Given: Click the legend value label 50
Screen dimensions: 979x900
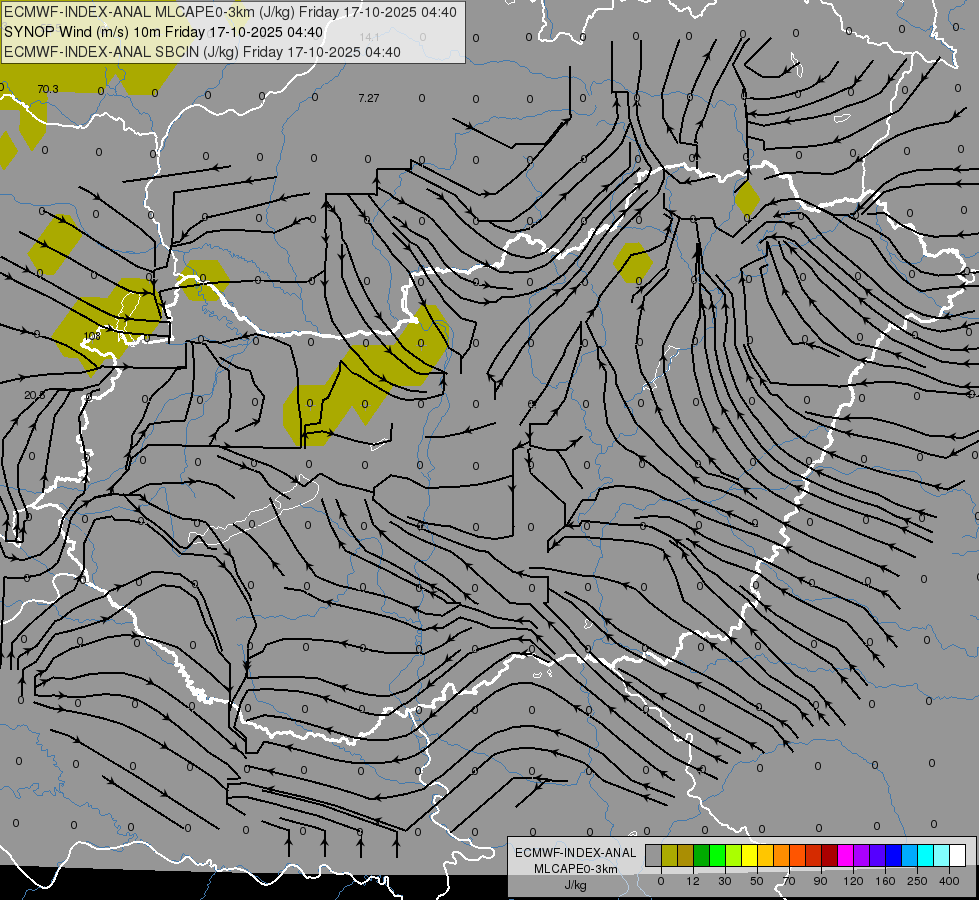Looking at the screenshot, I should [x=757, y=881].
